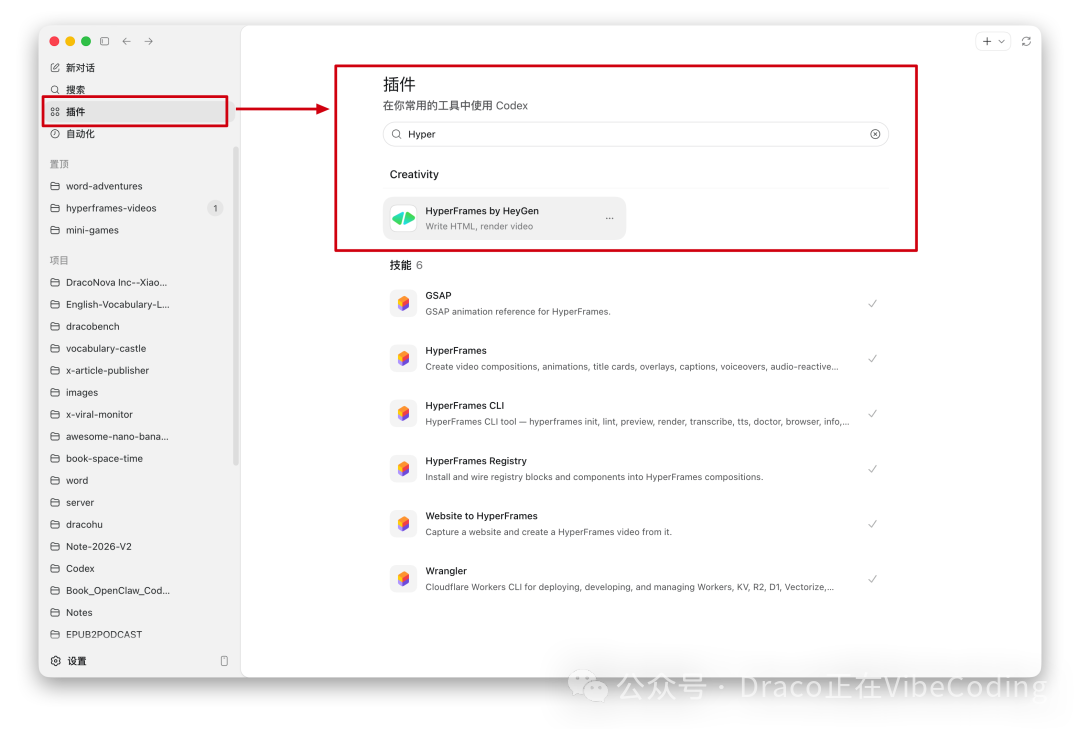Image resolution: width=1080 pixels, height=729 pixels.
Task: Open the 插件 plugins page
Action: (137, 112)
